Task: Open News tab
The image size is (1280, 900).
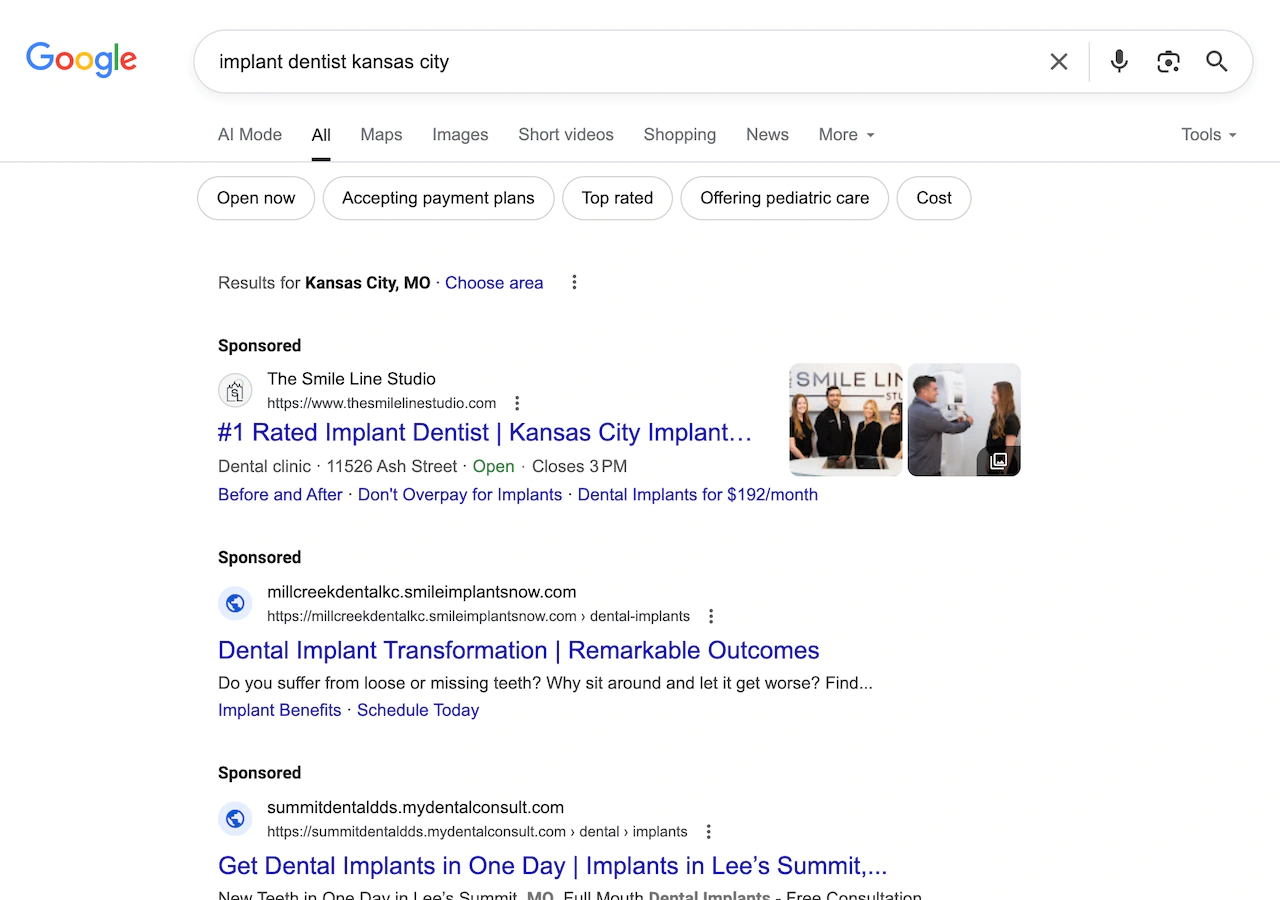Action: point(767,135)
